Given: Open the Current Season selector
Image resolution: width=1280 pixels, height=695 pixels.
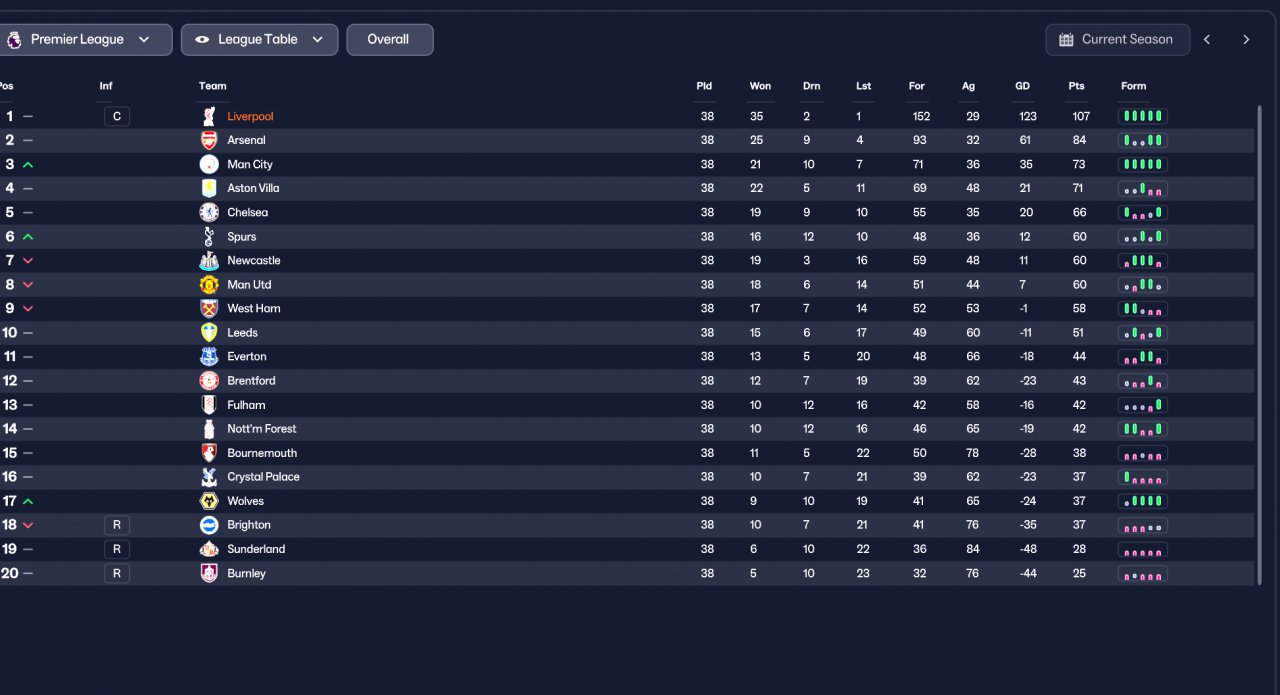Looking at the screenshot, I should click(1118, 40).
